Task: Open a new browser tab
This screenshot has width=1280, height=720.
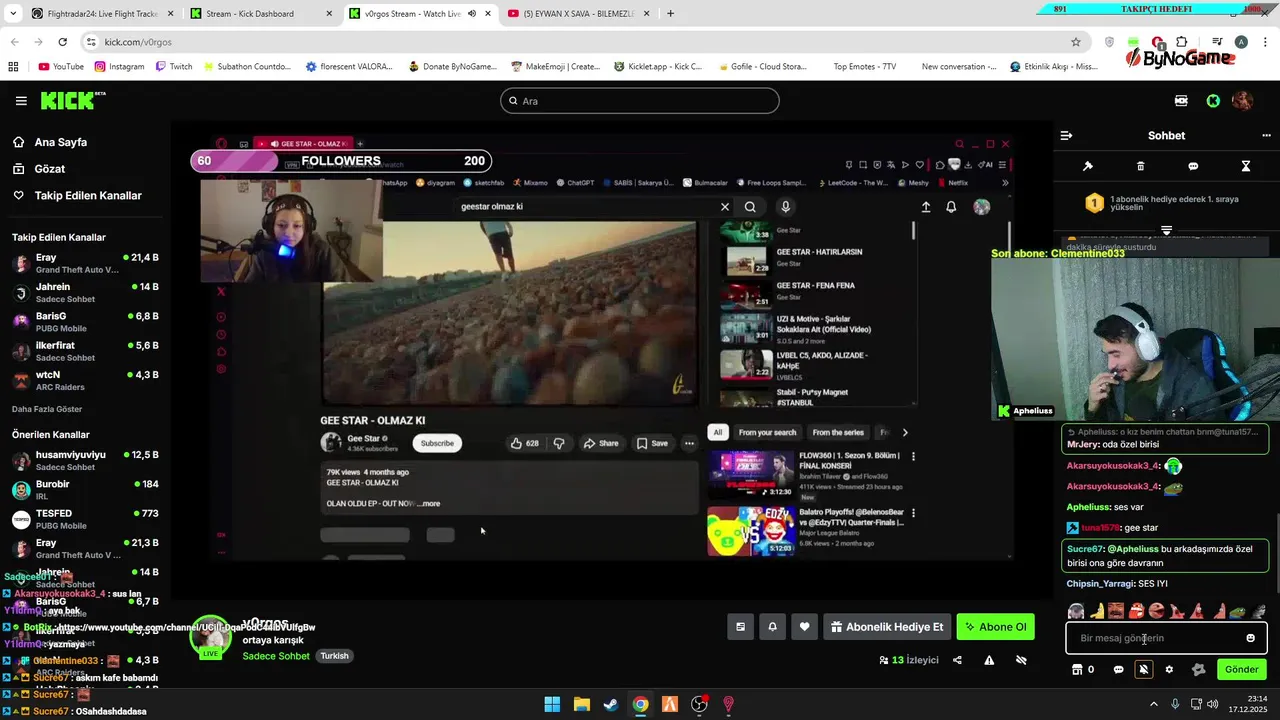Action: pos(670,14)
